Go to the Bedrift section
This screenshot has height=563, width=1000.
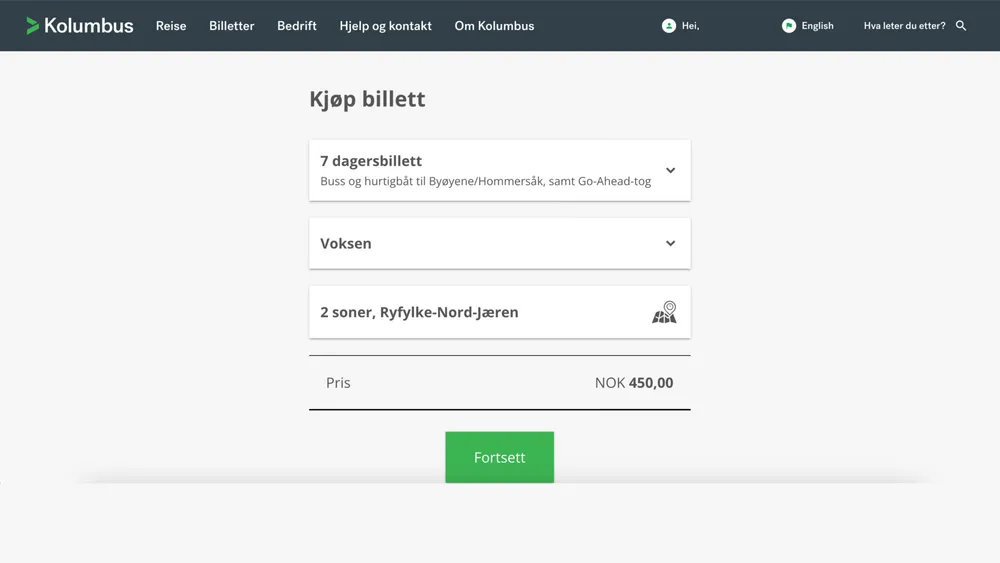tap(297, 26)
